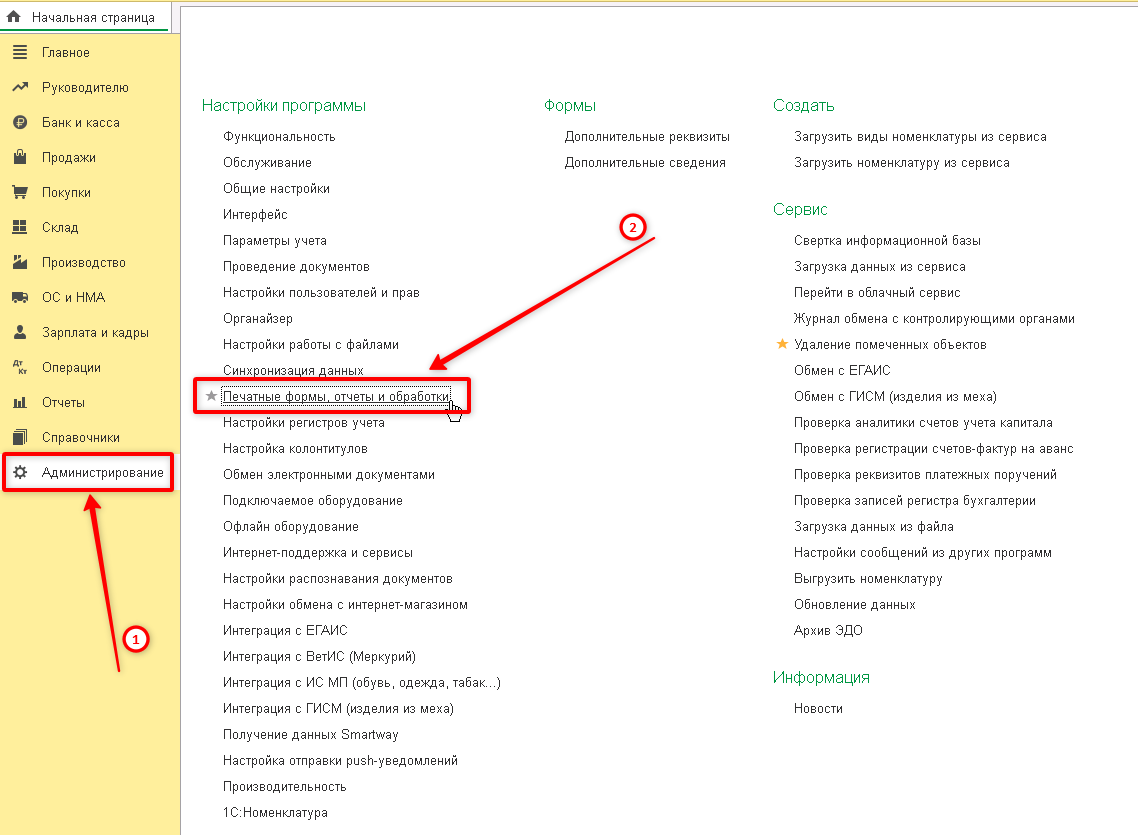The width and height of the screenshot is (1138, 835).
Task: Click the ОС и НМА truck icon
Action: pyautogui.click(x=20, y=297)
